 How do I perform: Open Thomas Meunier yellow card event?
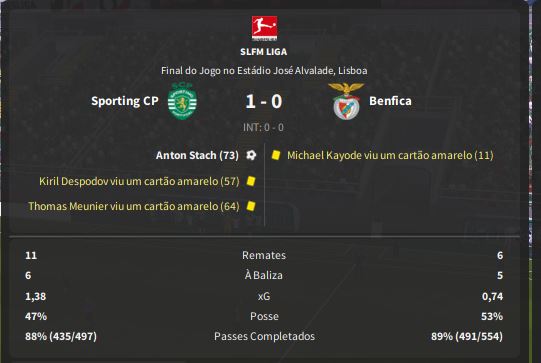pyautogui.click(x=134, y=206)
